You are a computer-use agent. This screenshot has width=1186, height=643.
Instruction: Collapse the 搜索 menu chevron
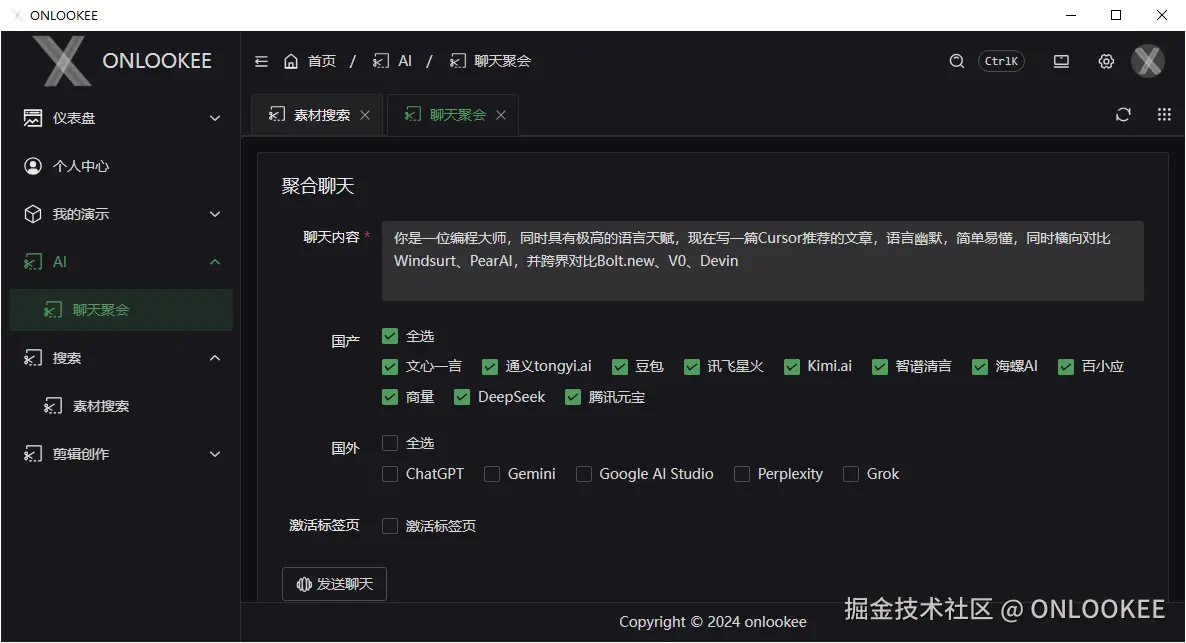tap(215, 358)
